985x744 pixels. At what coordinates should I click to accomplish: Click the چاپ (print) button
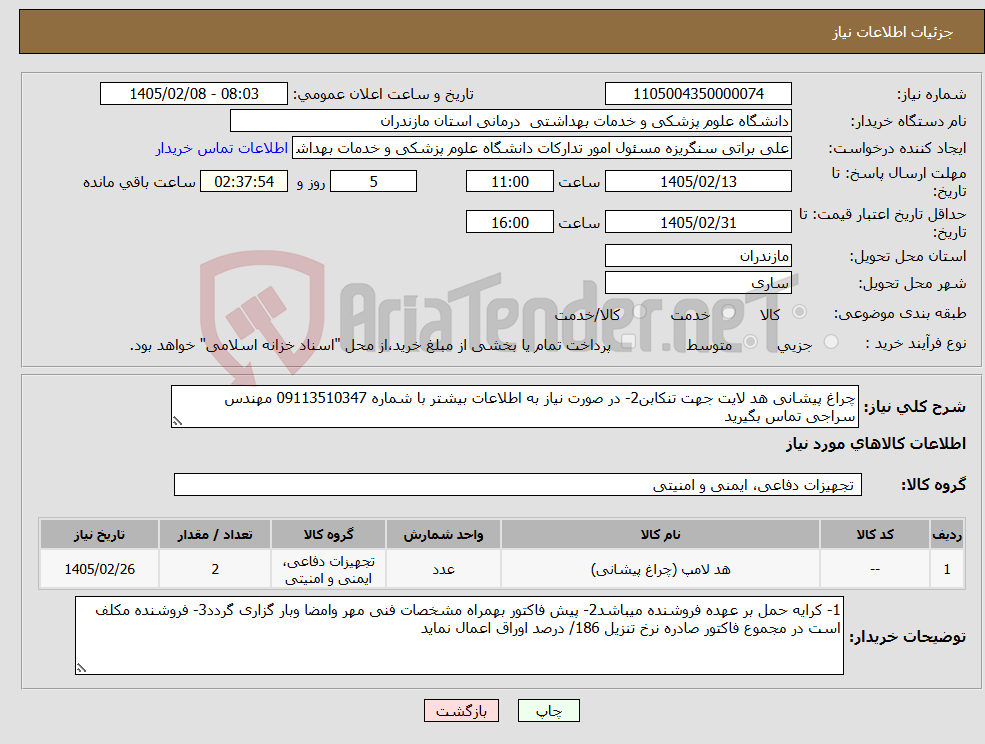(x=548, y=711)
